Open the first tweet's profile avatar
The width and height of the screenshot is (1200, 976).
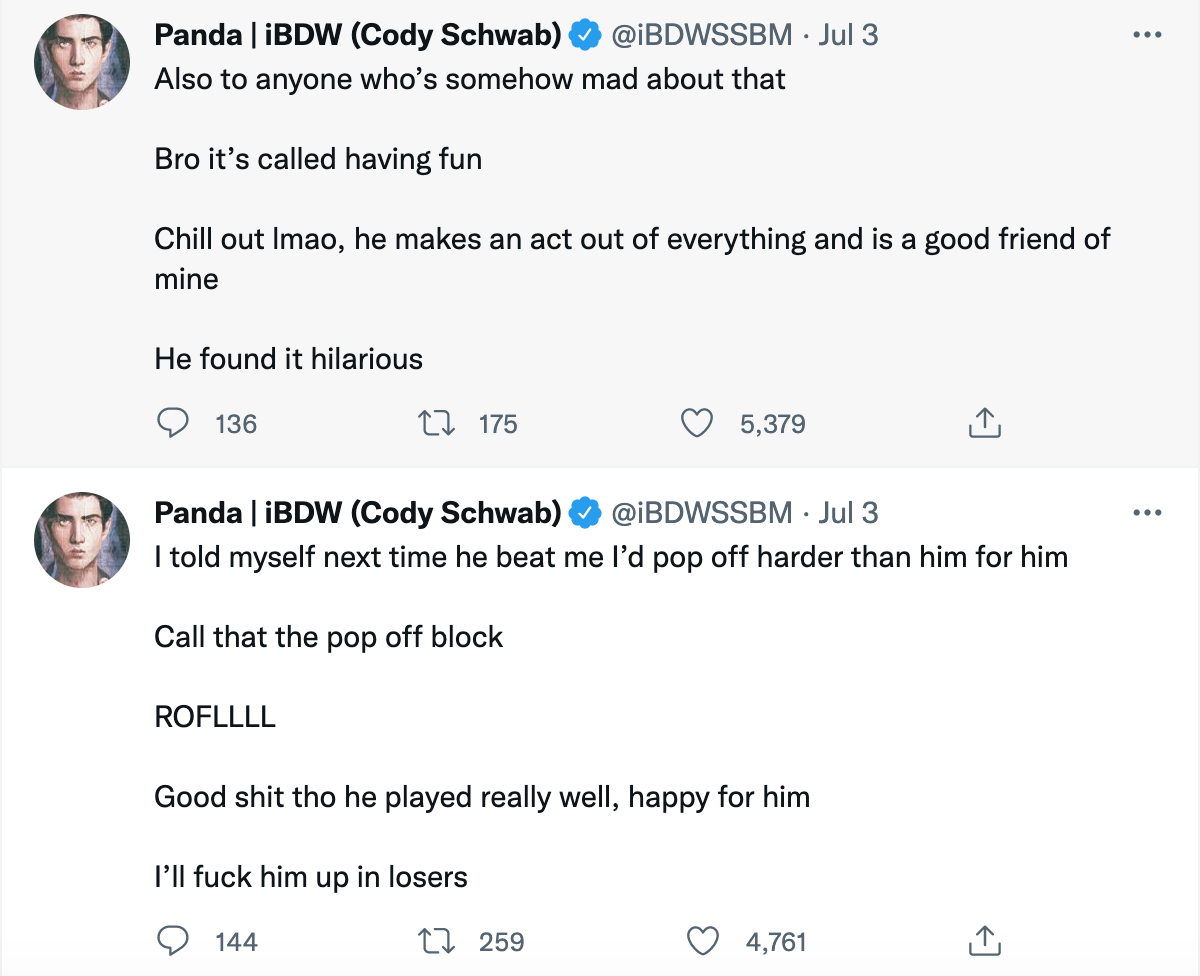coord(82,62)
